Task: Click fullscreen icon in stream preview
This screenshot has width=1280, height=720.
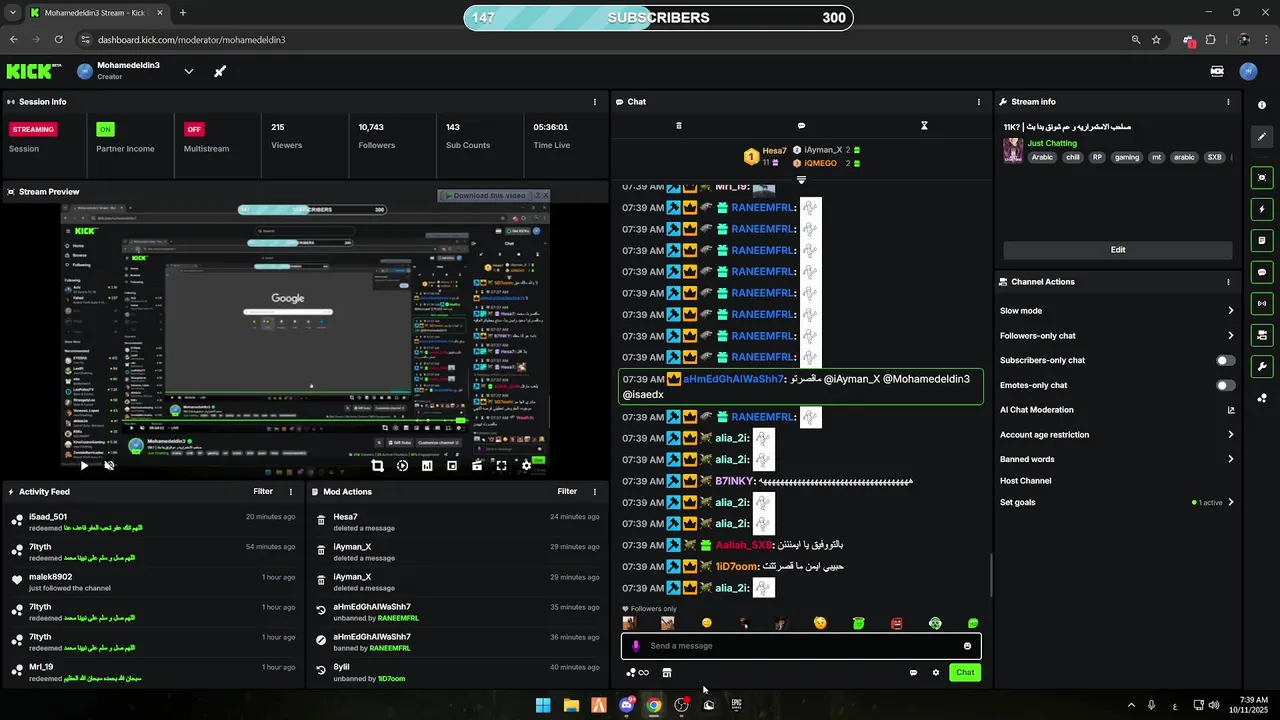Action: click(x=501, y=465)
